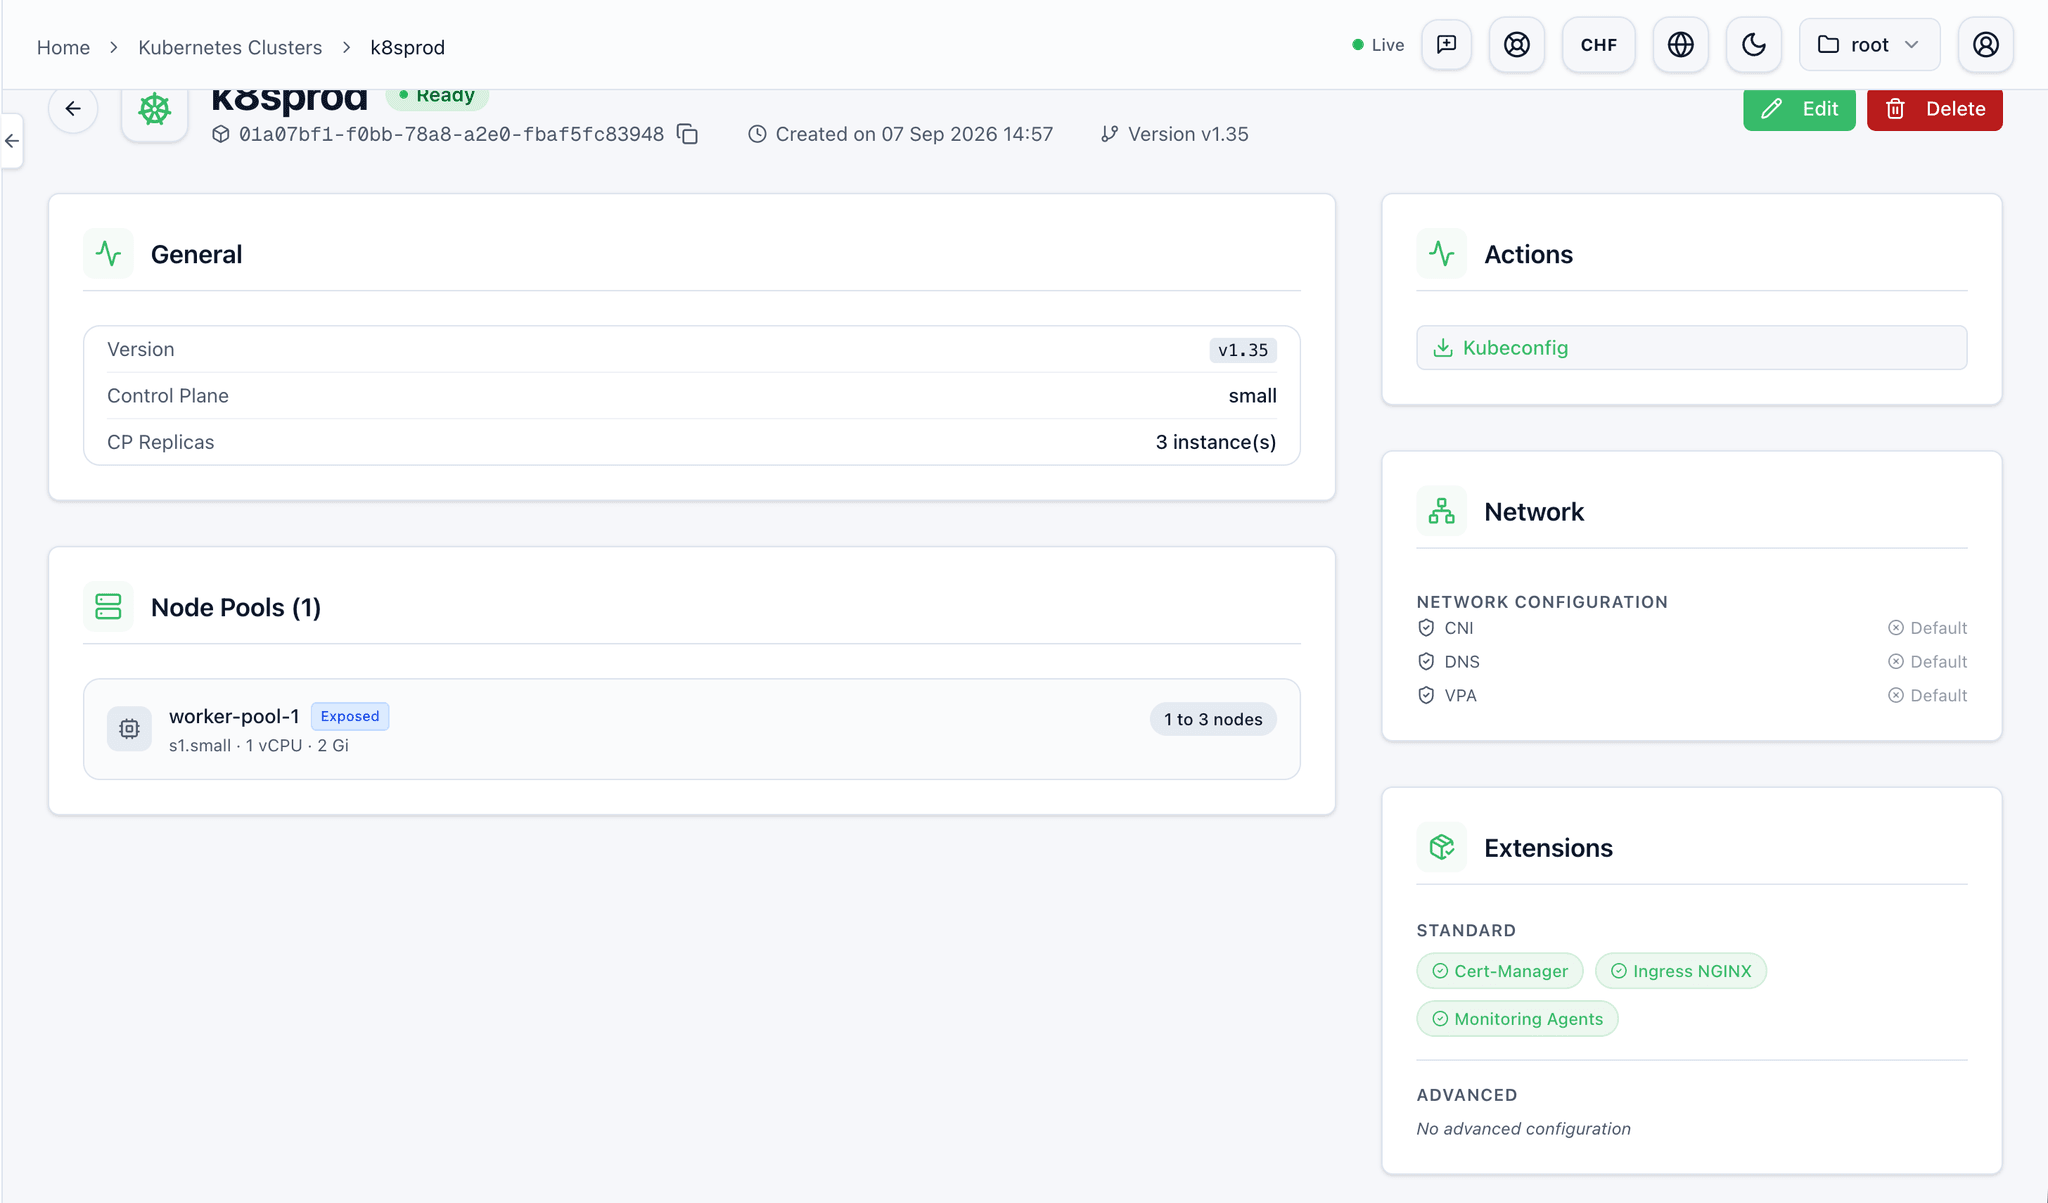Go to Home breadcrumb
Screen dimensions: 2048x1203
(63, 47)
